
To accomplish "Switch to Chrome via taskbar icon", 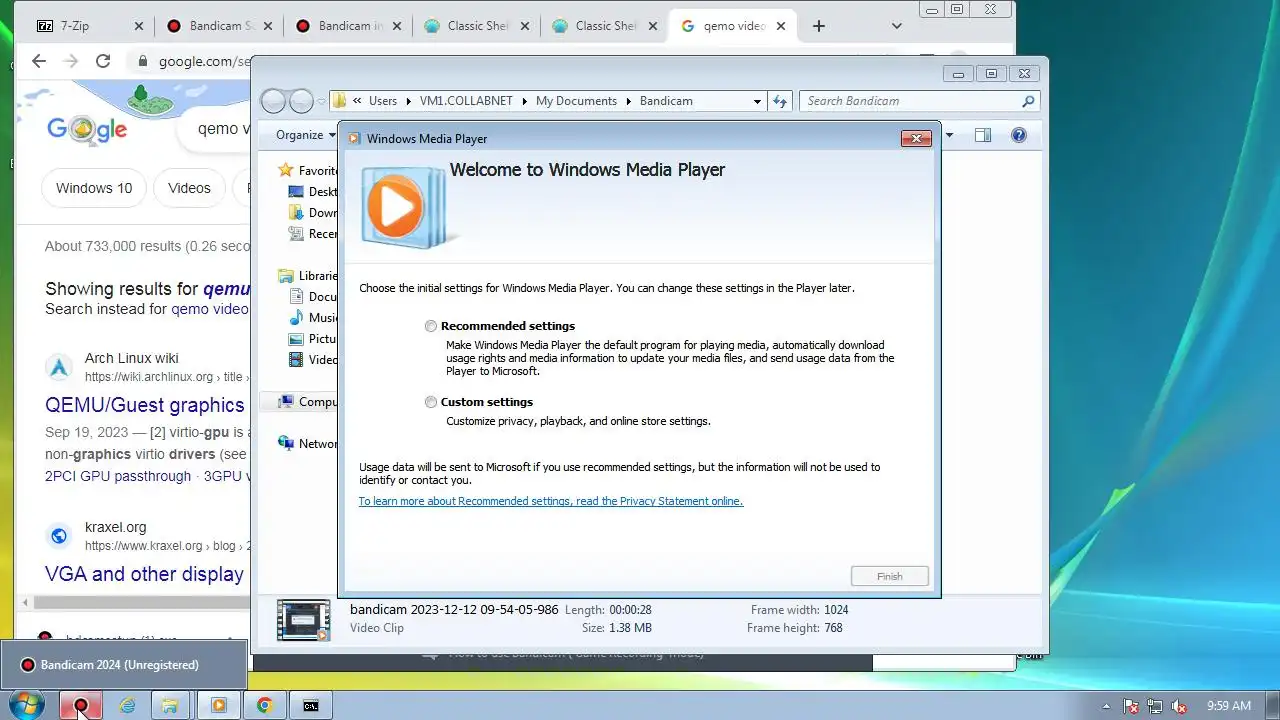I will pyautogui.click(x=264, y=705).
